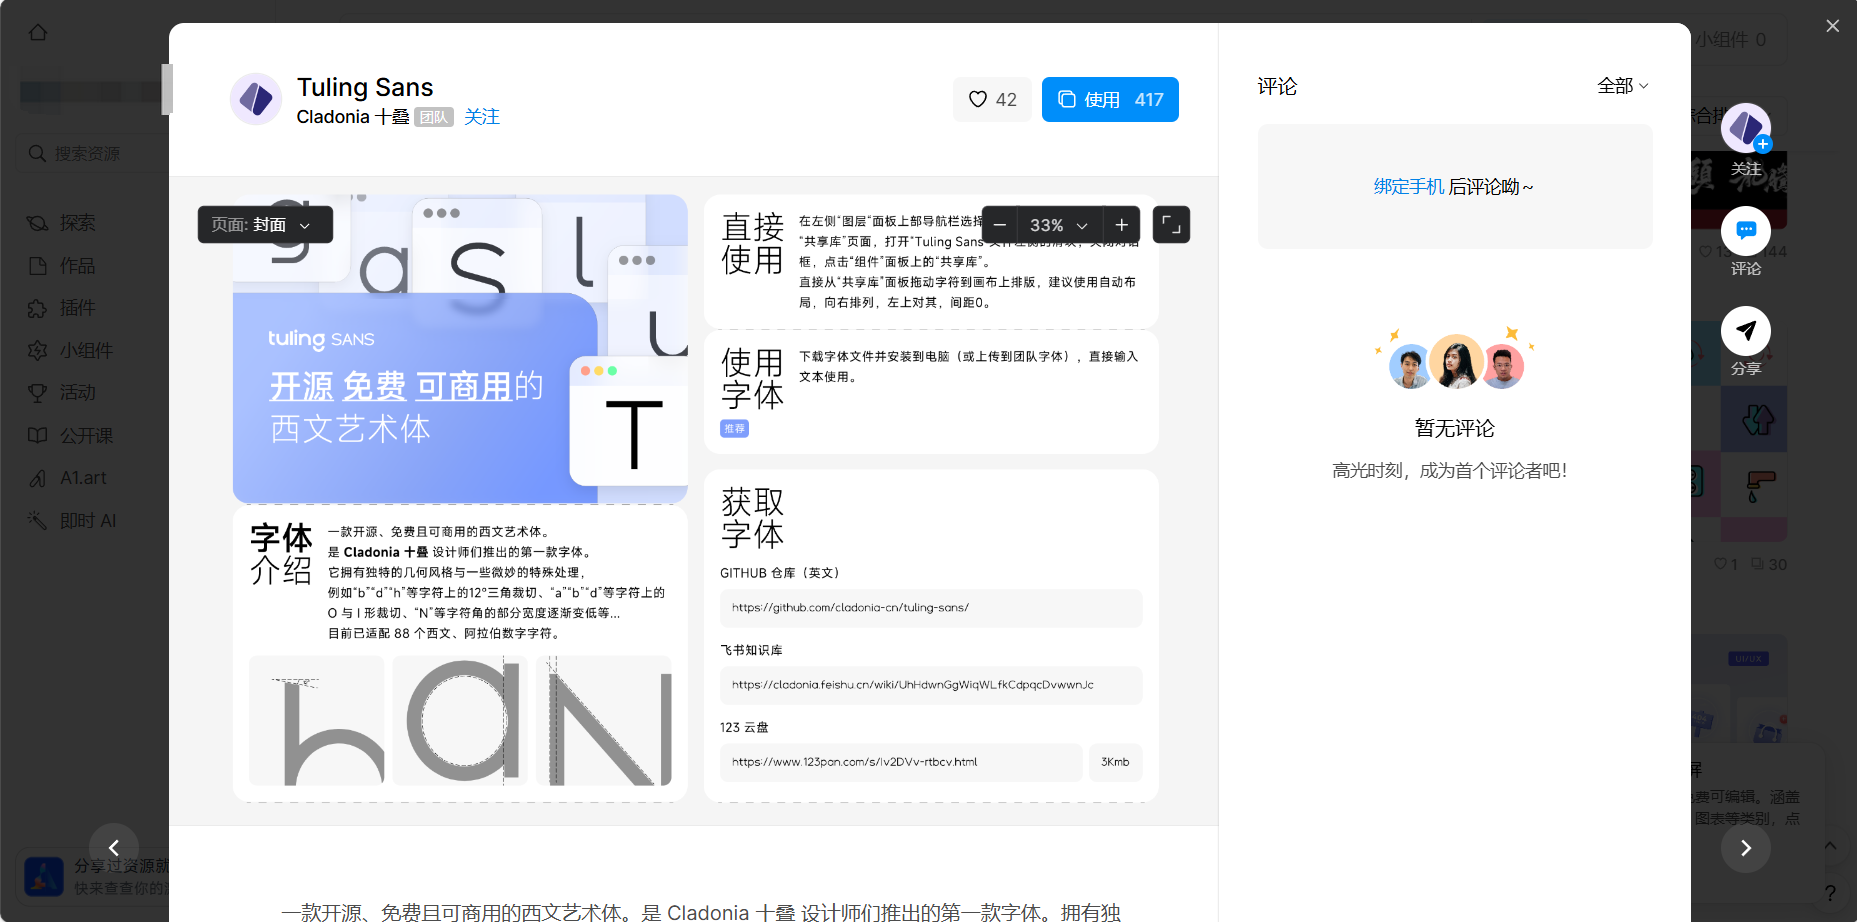The image size is (1857, 922).
Task: Click the 暂无评论 empty state text
Action: click(1455, 429)
